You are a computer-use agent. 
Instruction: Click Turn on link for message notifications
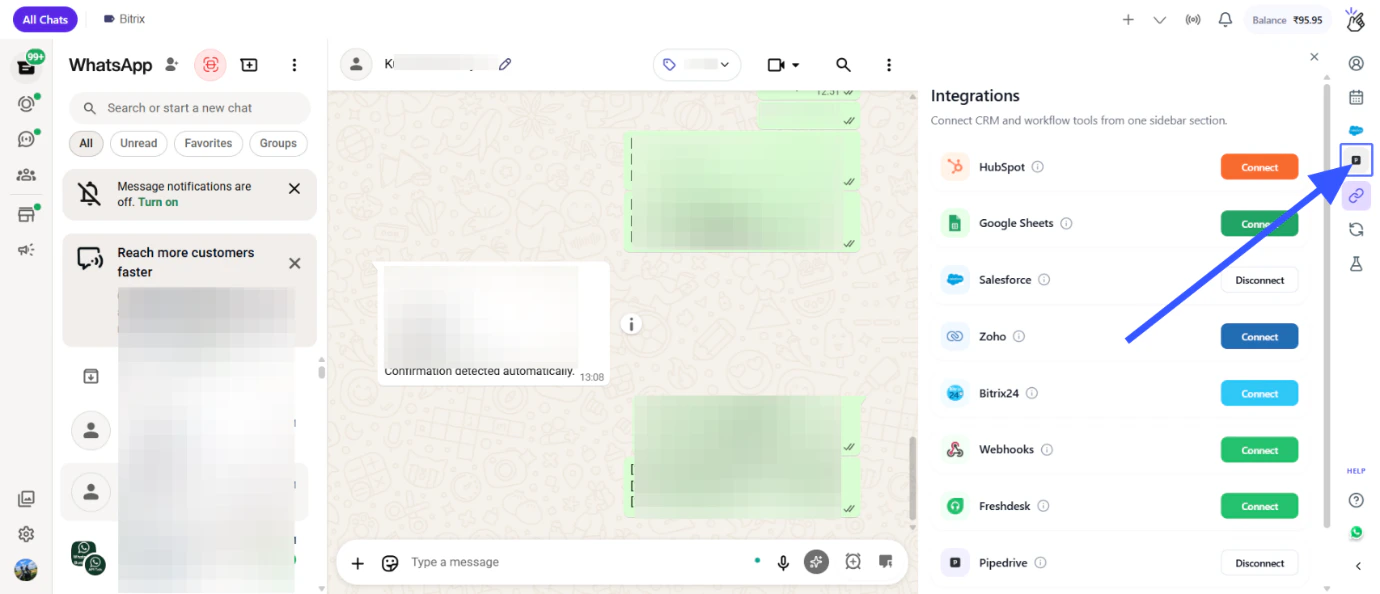tap(158, 202)
